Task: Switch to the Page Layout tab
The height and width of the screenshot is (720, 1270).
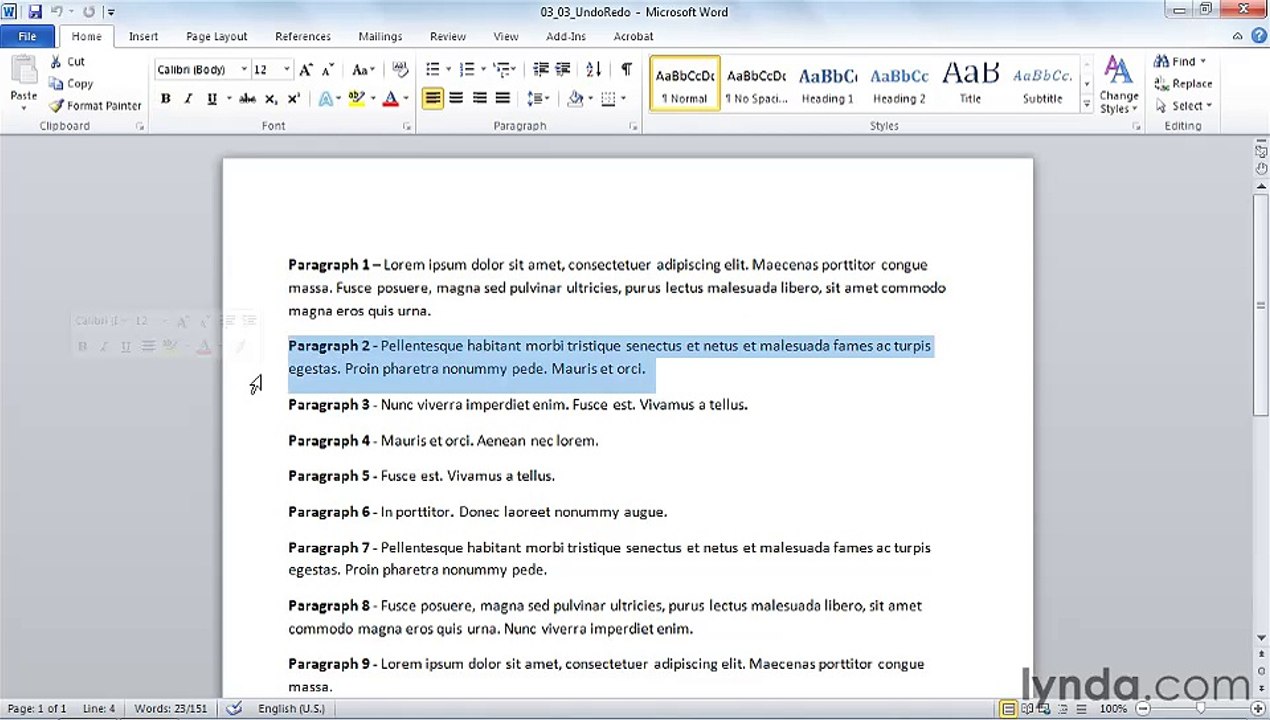Action: [x=216, y=36]
